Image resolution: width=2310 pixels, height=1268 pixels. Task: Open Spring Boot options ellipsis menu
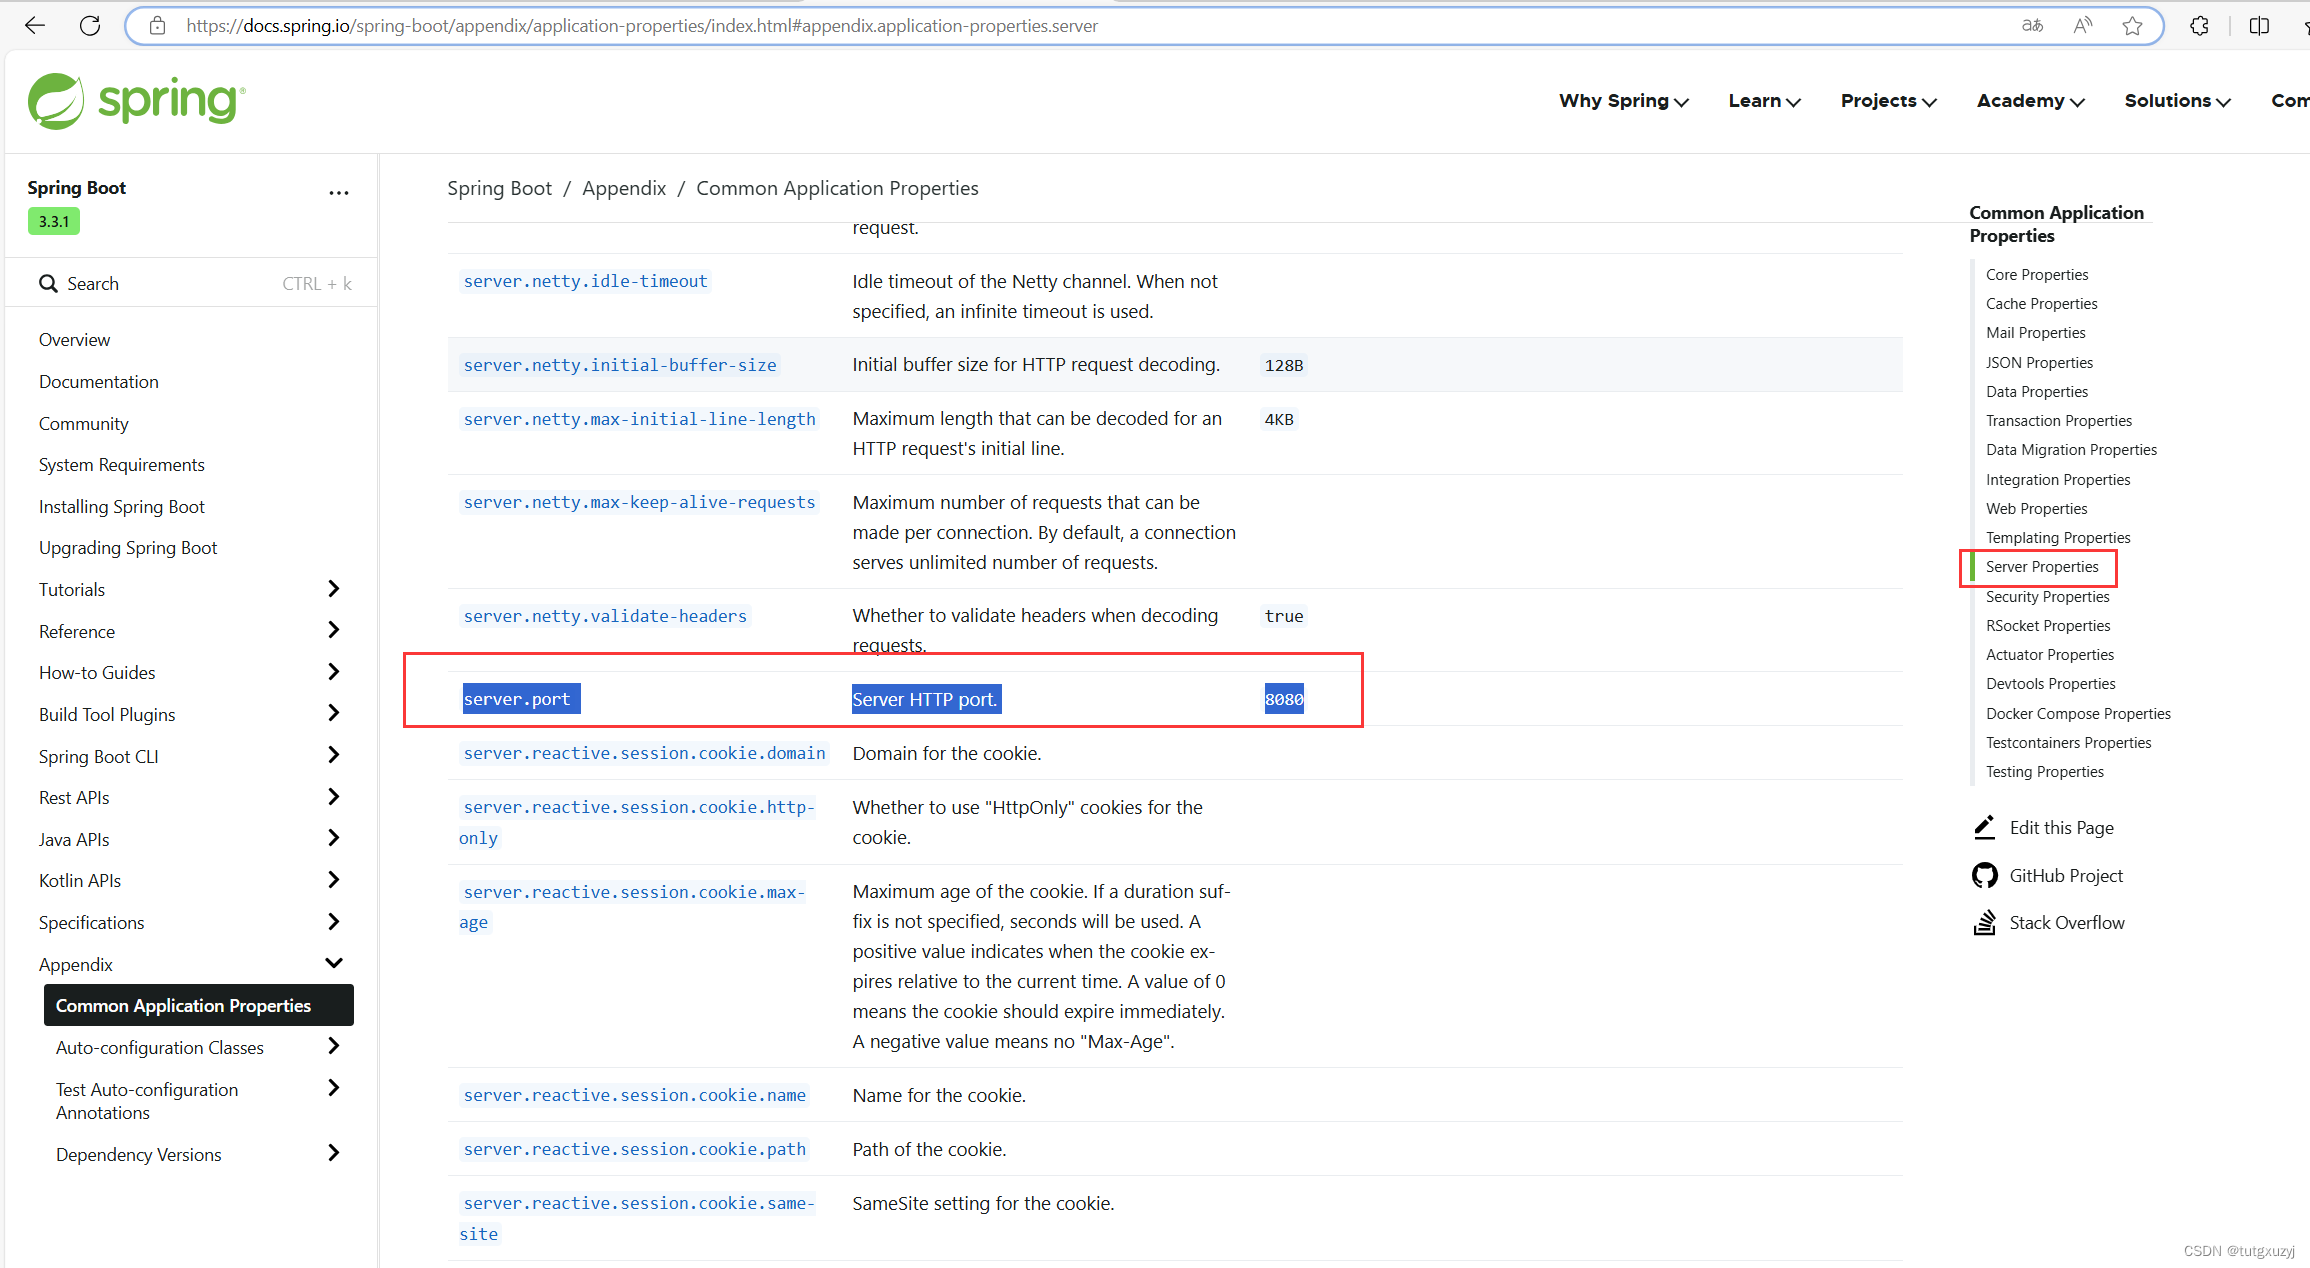[x=339, y=193]
